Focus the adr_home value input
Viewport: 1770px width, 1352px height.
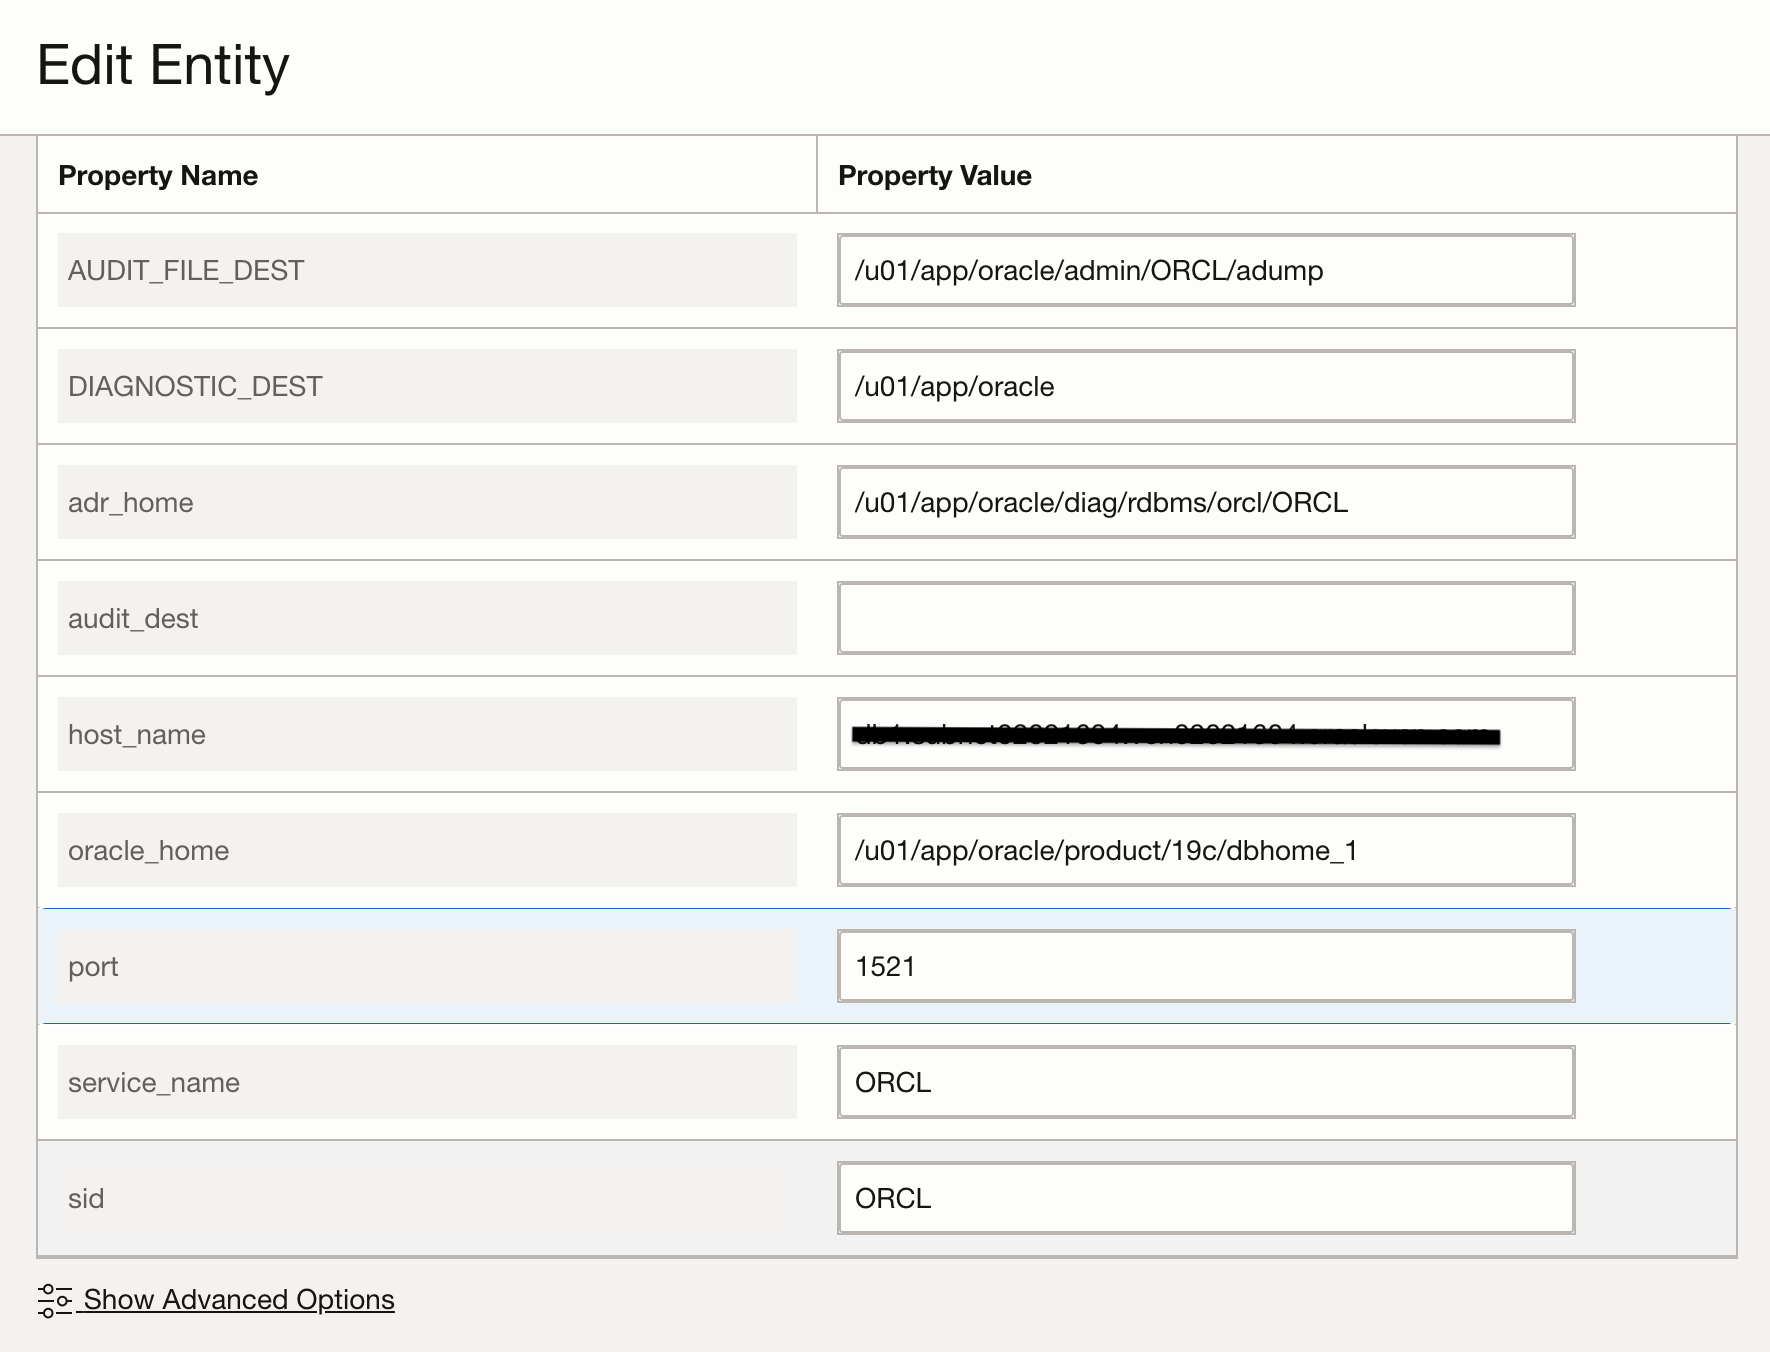(x=1205, y=502)
